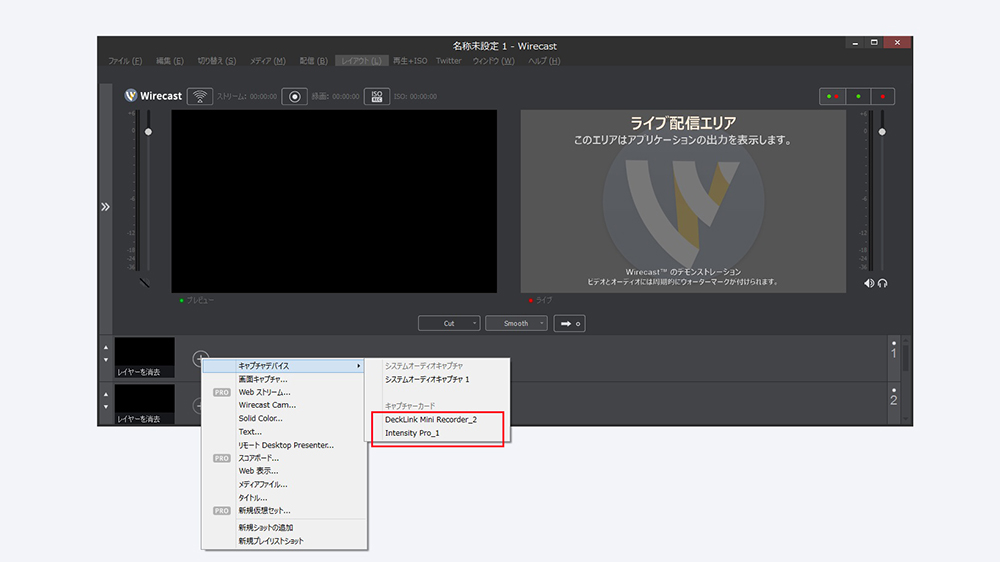Open the Twitter menu

pyautogui.click(x=448, y=61)
